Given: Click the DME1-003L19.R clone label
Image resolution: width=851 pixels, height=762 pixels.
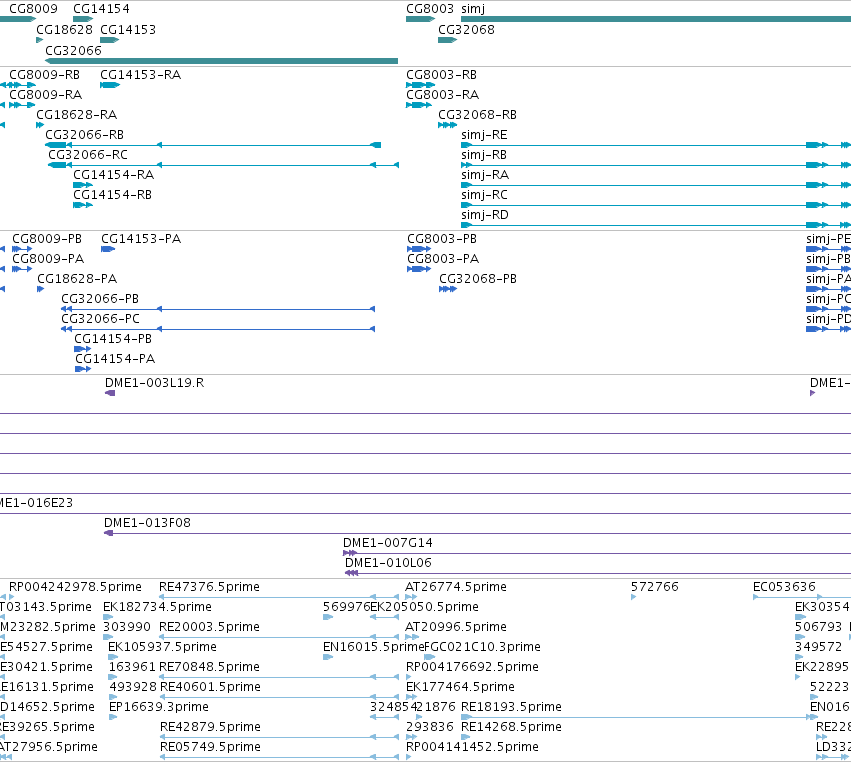Looking at the screenshot, I should click(155, 383).
